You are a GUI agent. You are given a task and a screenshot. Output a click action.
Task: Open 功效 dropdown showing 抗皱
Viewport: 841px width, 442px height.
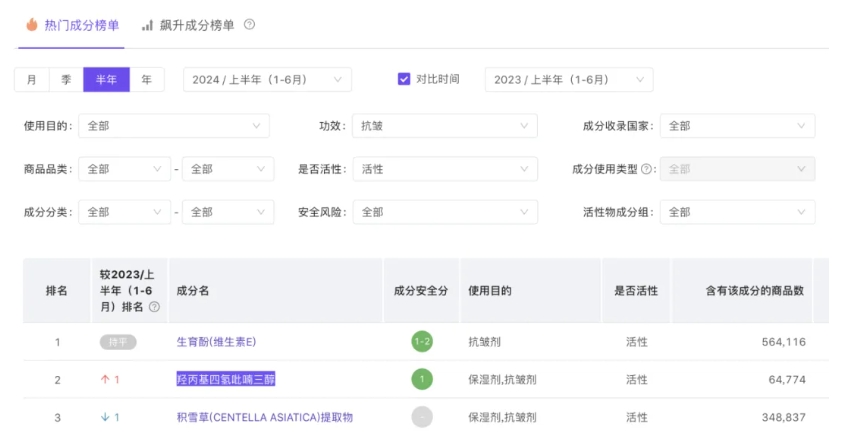(445, 126)
